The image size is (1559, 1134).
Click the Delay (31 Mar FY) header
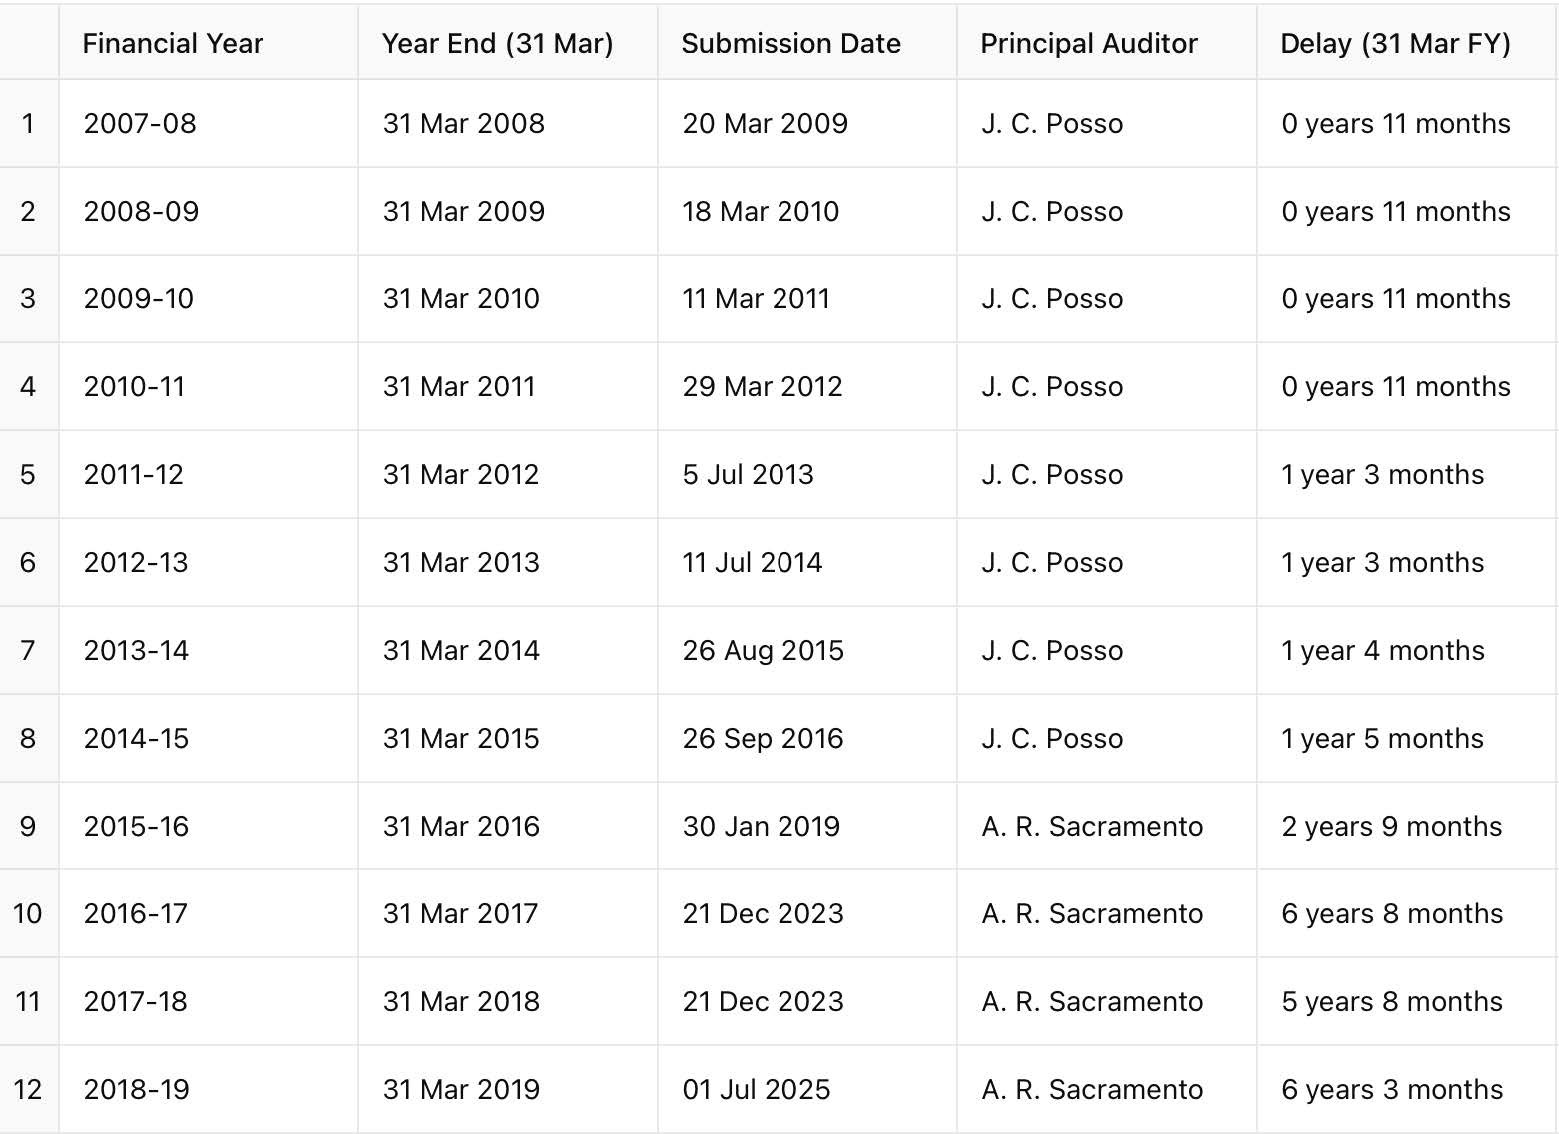point(1395,44)
